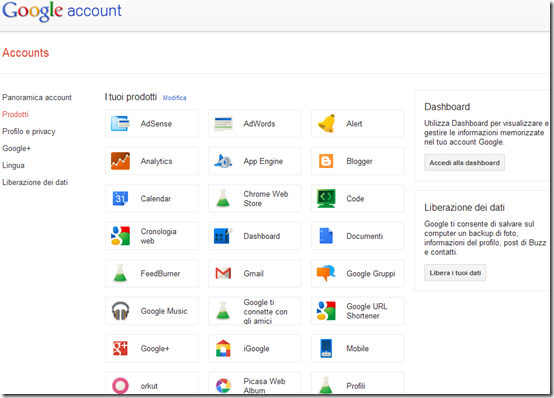Screen dimensions: 554x398
Task: Open the AdWords icon
Action: pos(223,123)
